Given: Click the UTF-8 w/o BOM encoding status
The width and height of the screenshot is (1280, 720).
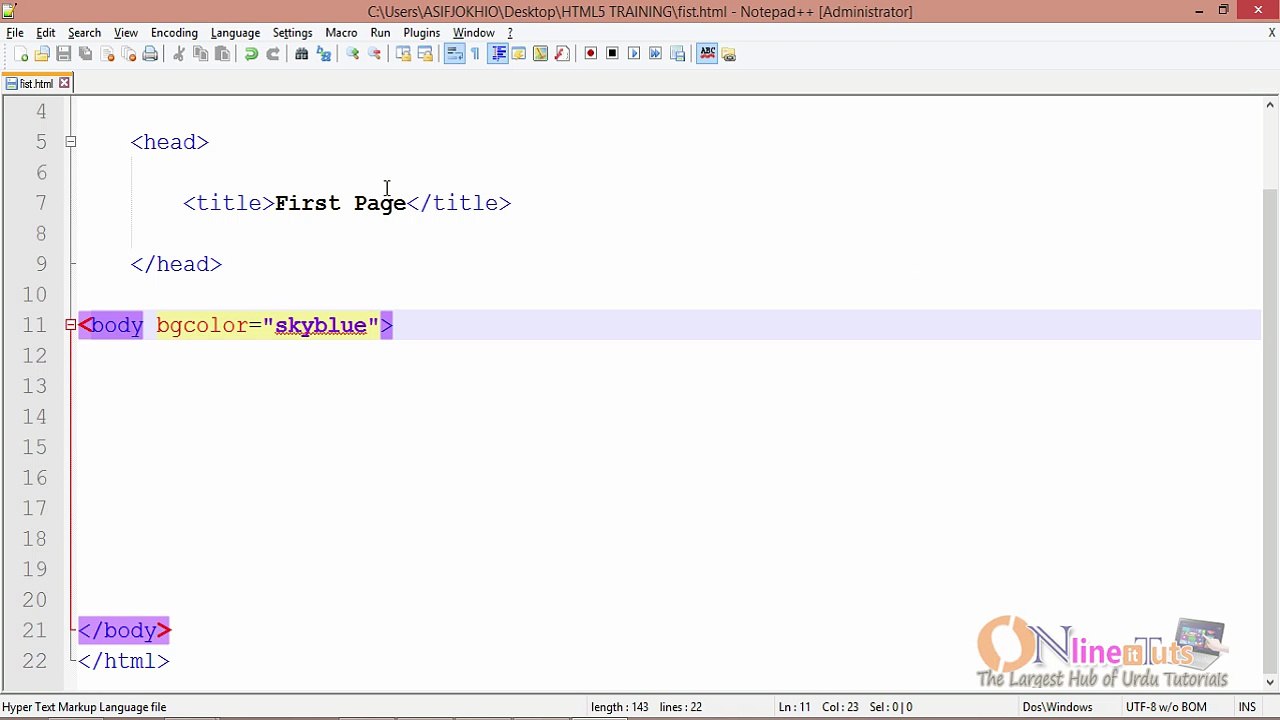Looking at the screenshot, I should click(1166, 707).
